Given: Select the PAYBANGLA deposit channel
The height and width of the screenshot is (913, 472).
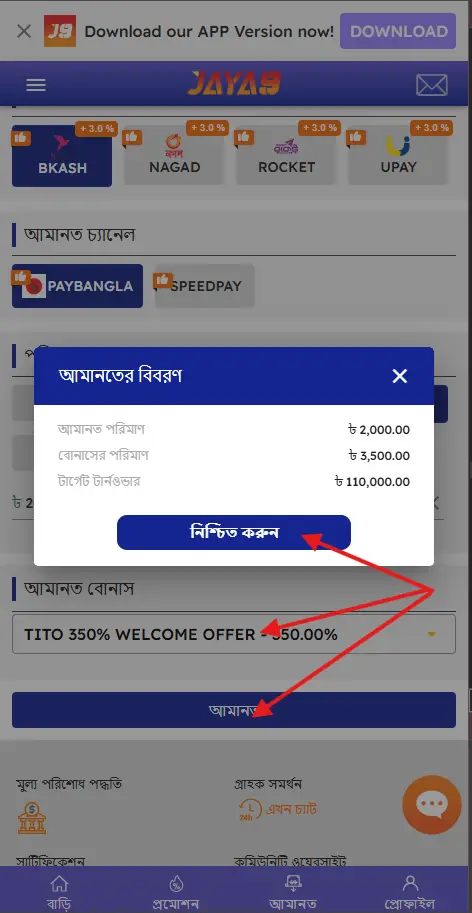Looking at the screenshot, I should [77, 286].
